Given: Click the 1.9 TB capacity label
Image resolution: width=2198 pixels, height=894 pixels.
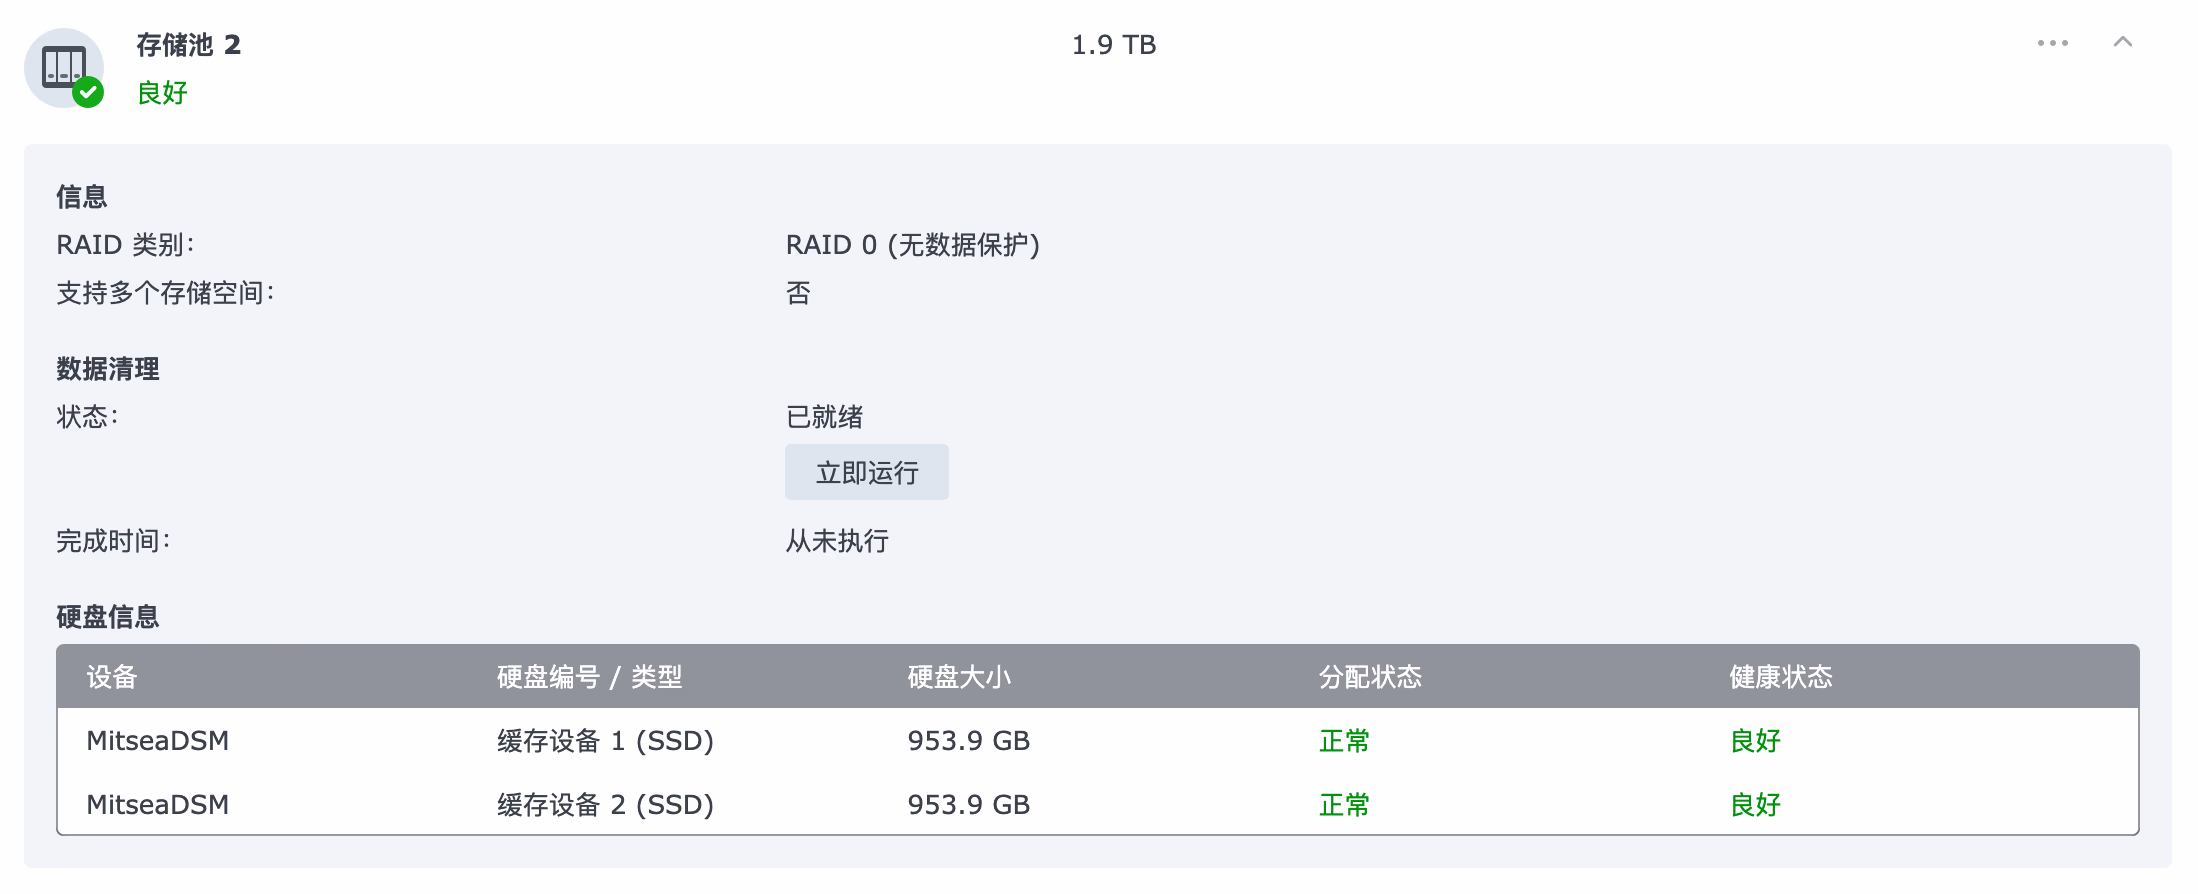Looking at the screenshot, I should pos(1113,45).
